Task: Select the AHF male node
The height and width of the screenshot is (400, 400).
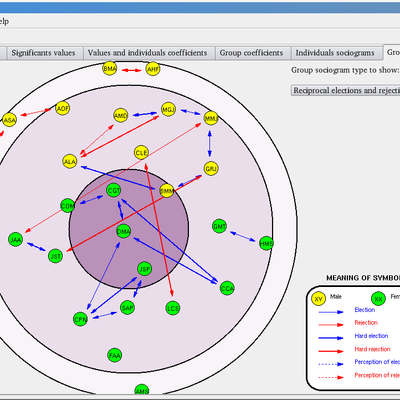Action: (x=153, y=69)
